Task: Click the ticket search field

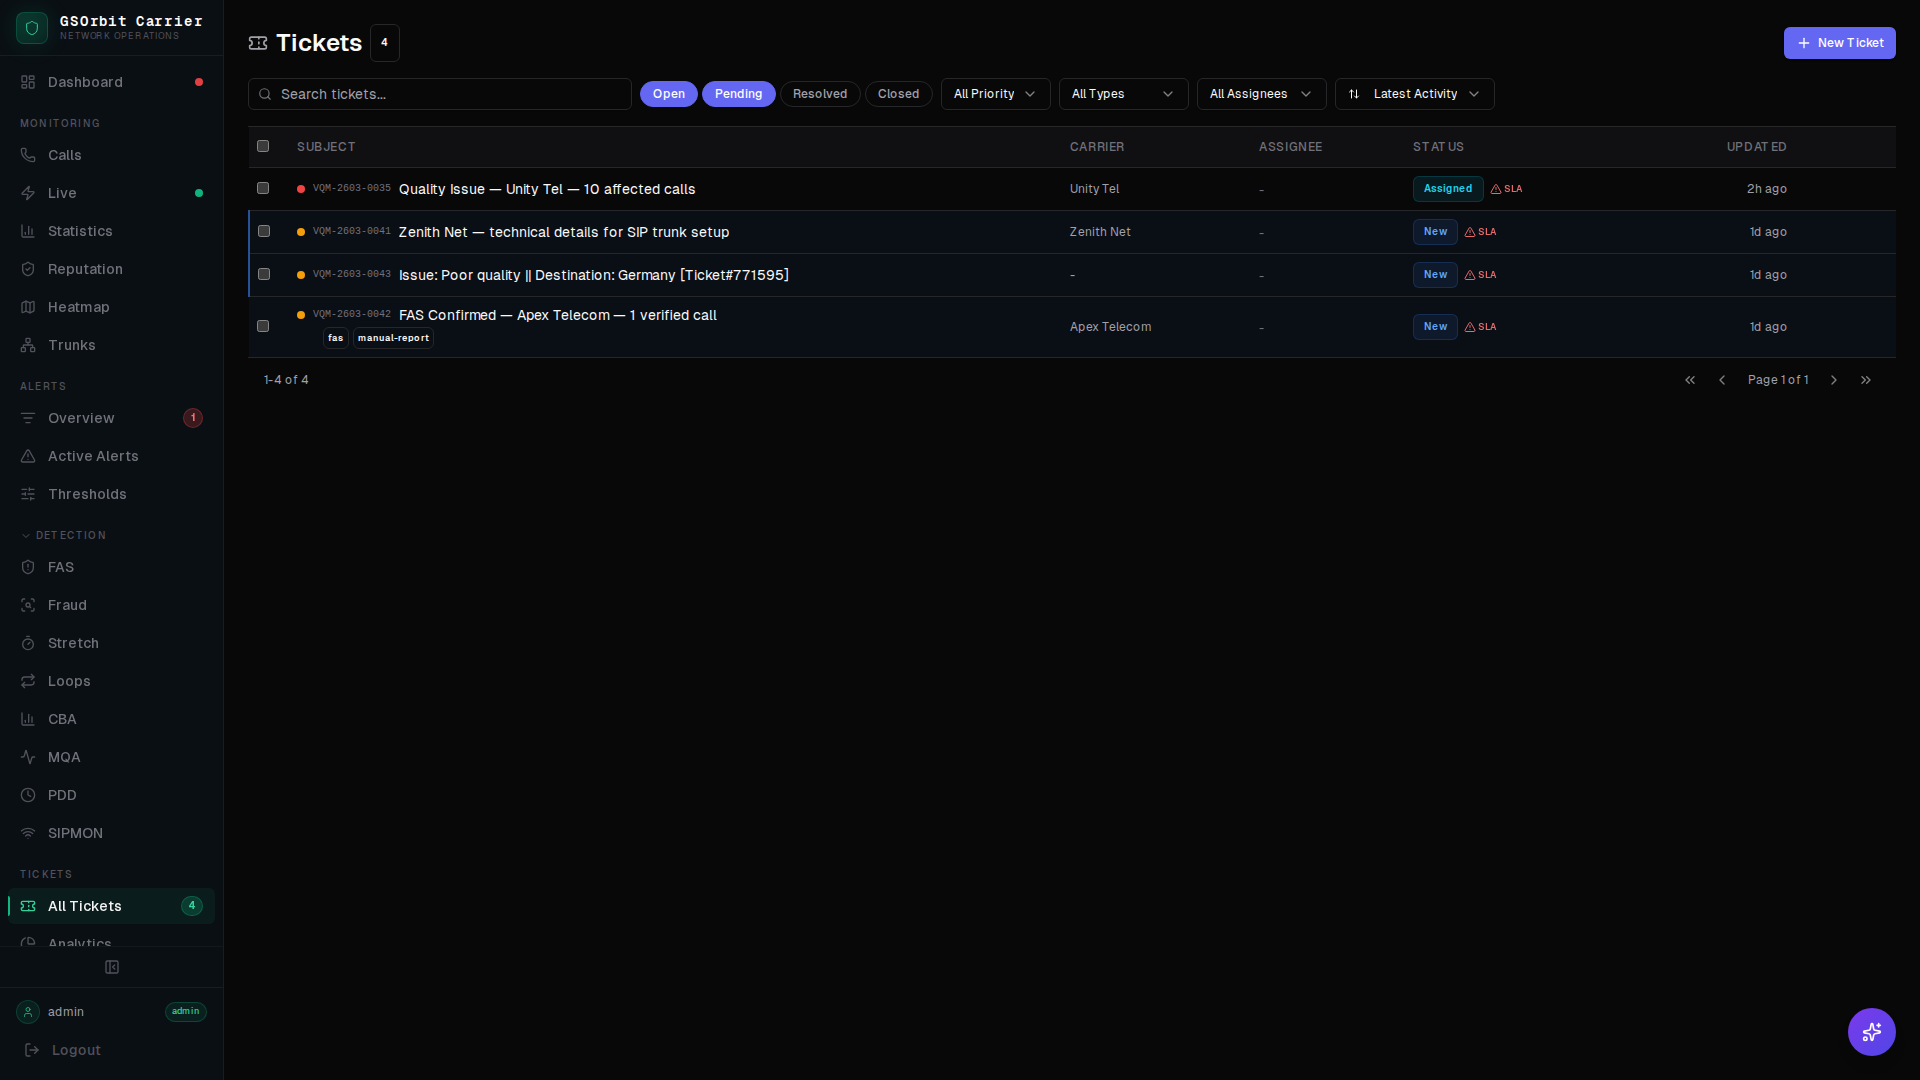Action: point(440,93)
